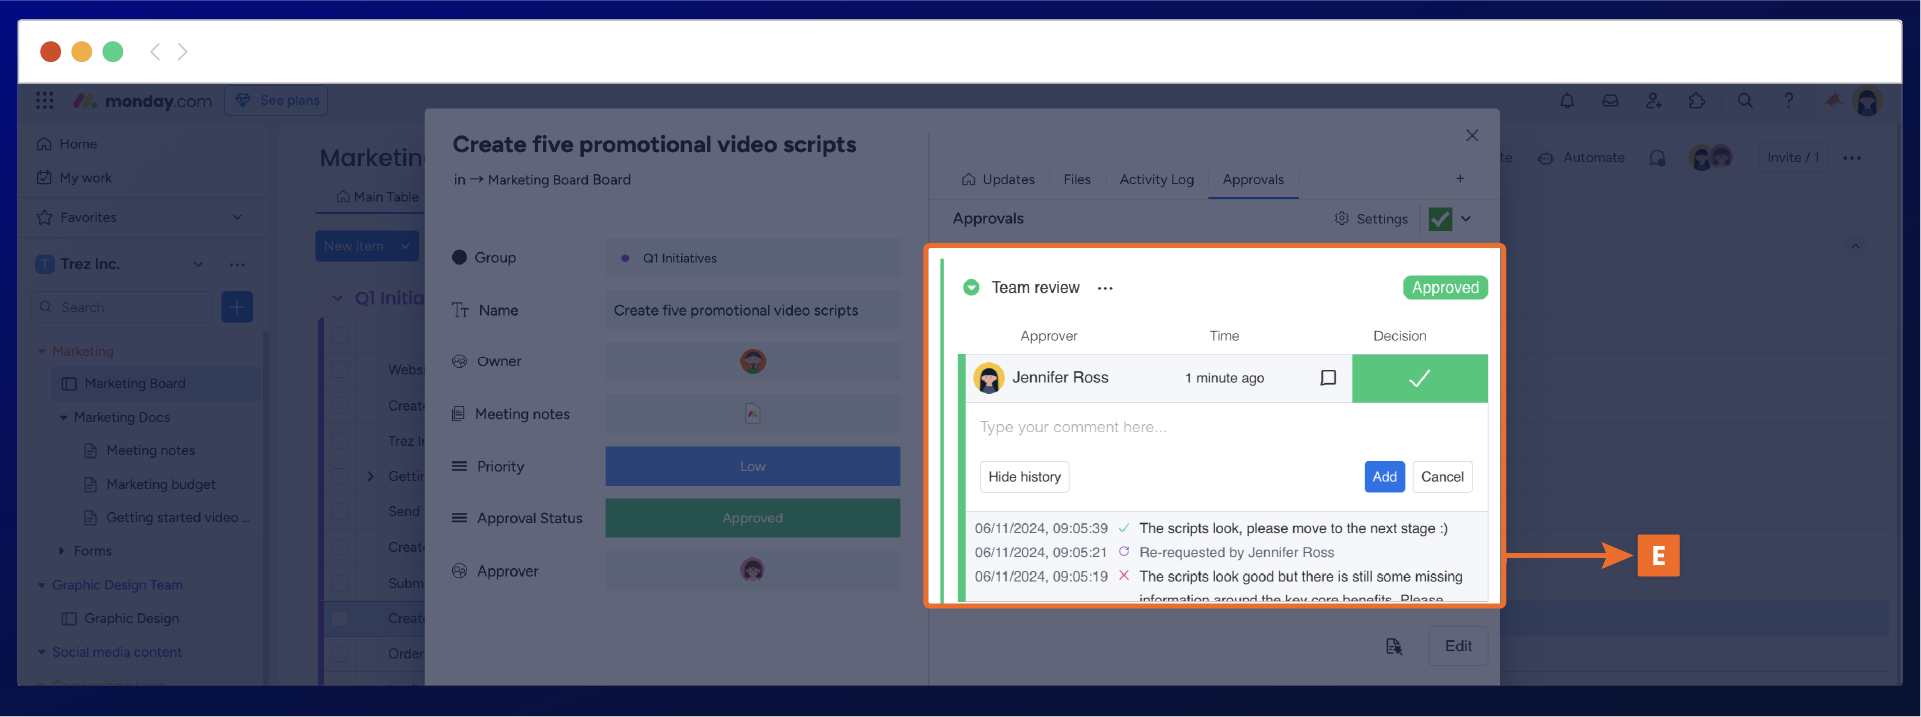Click the invite members icon
This screenshot has height=717, width=1921.
(1654, 101)
